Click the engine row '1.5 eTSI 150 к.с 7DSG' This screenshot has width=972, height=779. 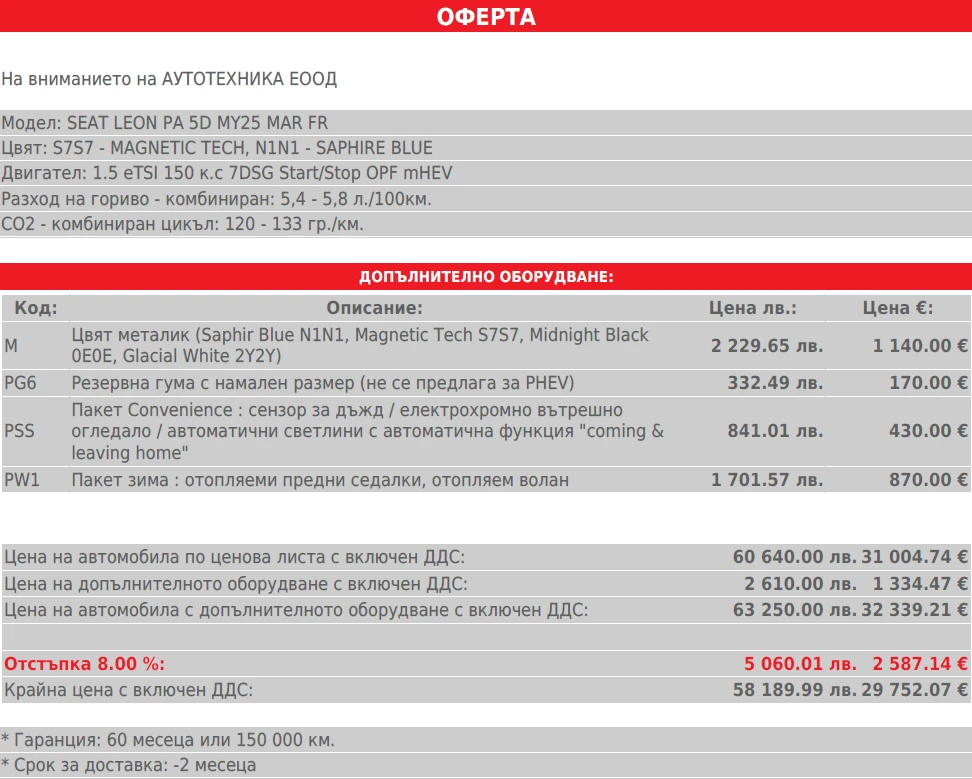point(486,173)
